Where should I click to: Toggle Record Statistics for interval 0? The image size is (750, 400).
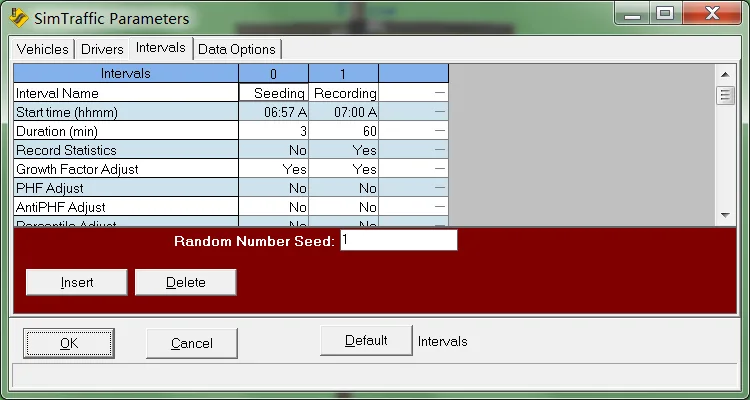(x=274, y=150)
